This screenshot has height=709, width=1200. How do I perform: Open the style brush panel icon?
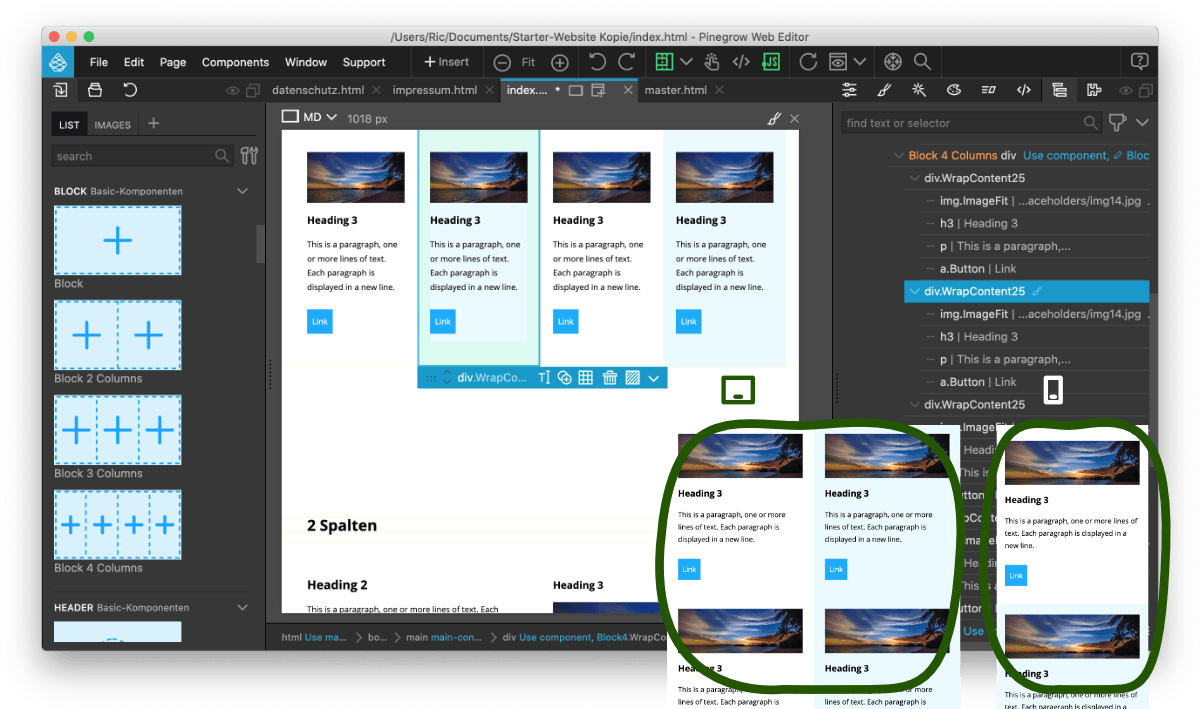tap(884, 90)
